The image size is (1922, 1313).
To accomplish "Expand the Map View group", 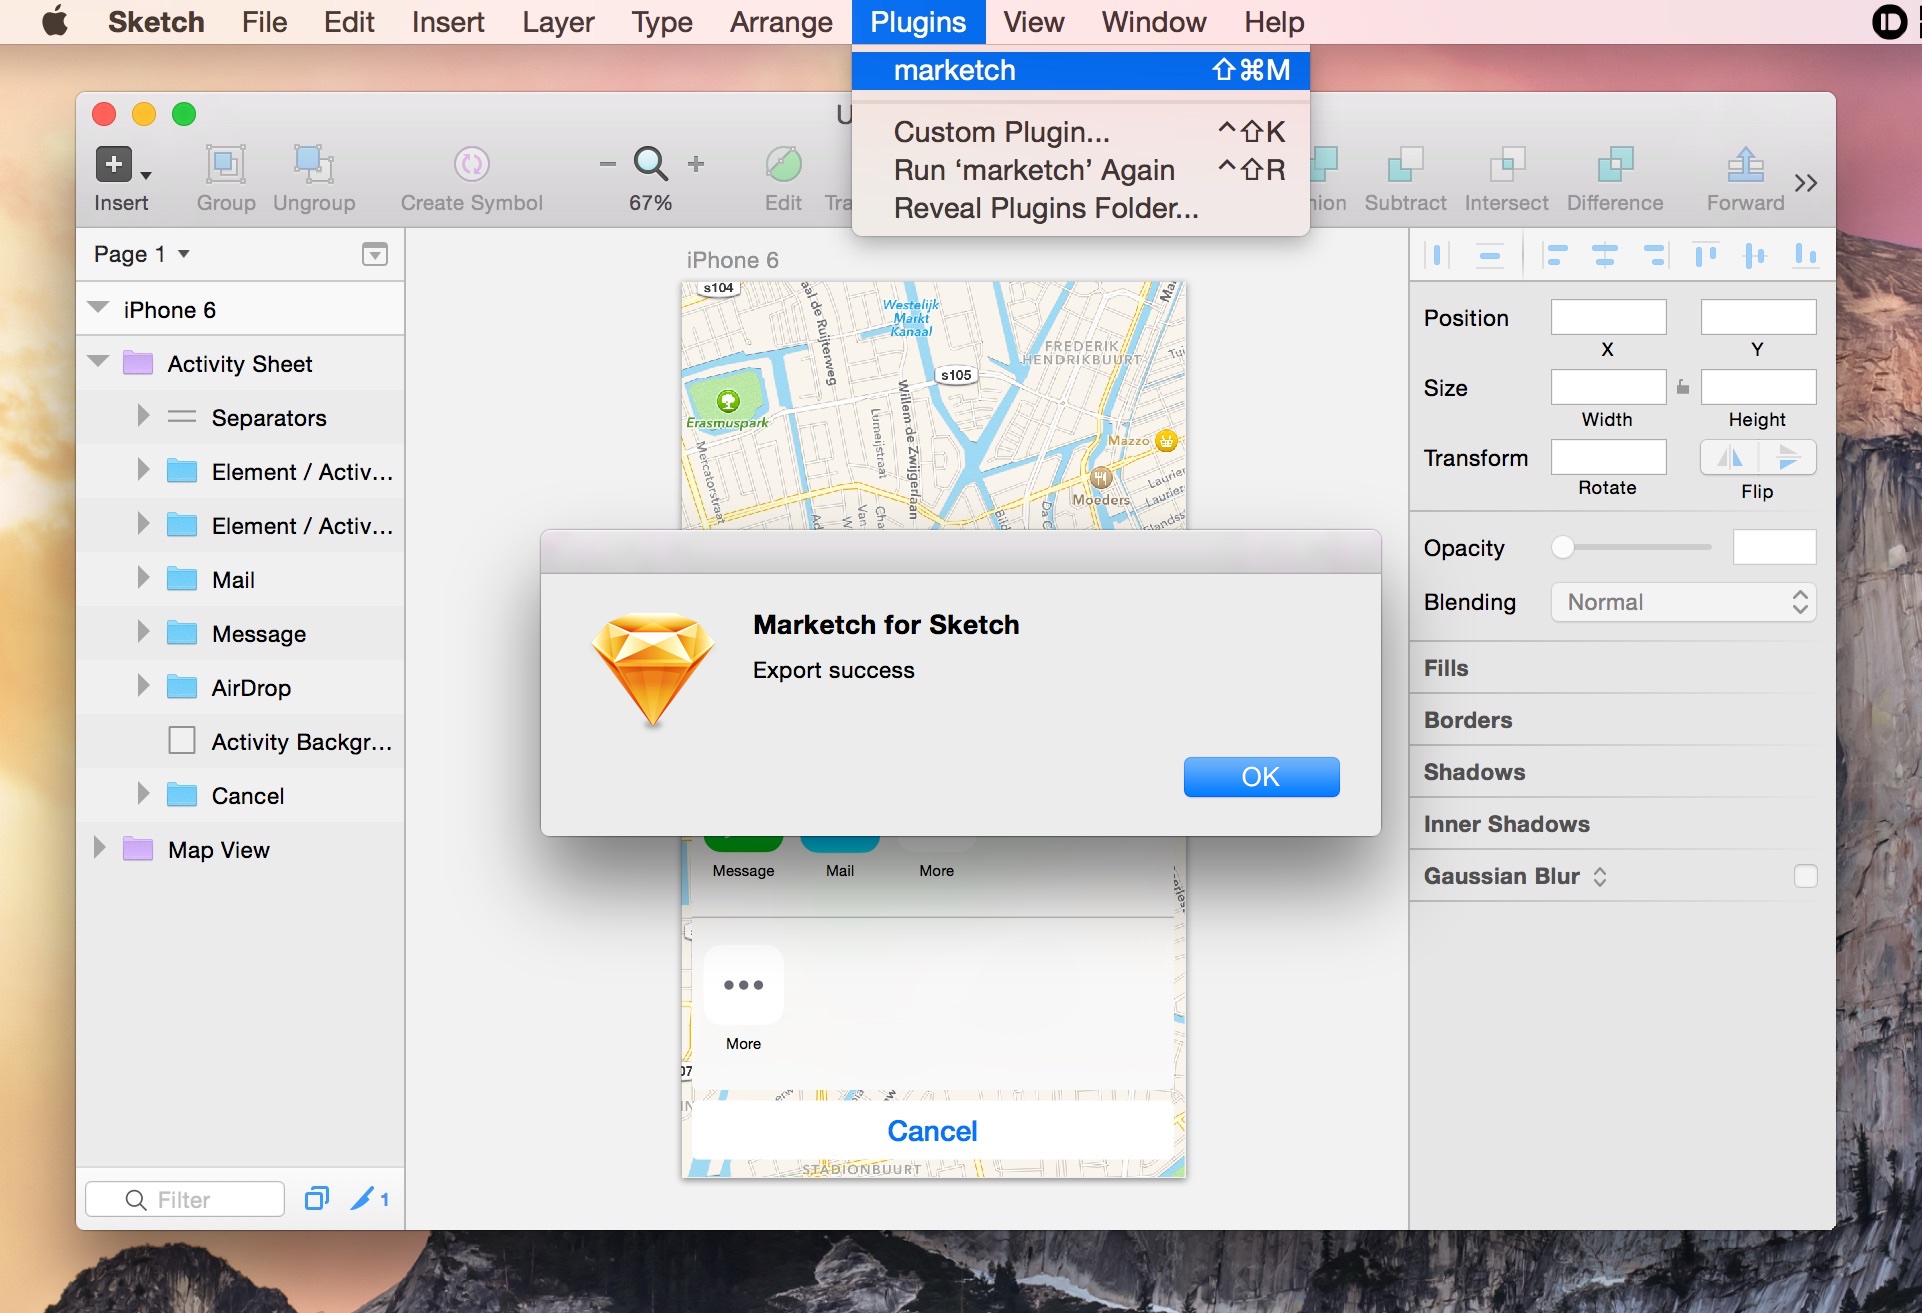I will tap(99, 849).
